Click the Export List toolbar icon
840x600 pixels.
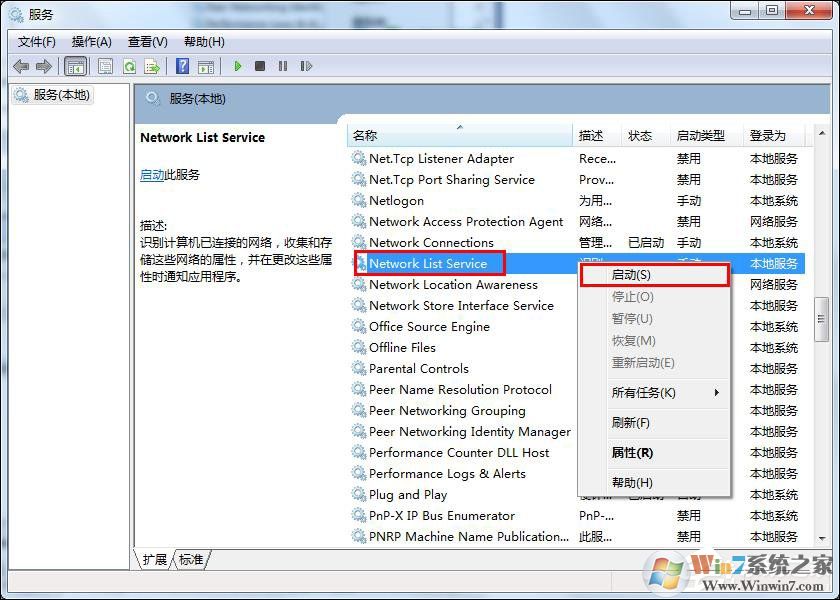click(x=152, y=66)
